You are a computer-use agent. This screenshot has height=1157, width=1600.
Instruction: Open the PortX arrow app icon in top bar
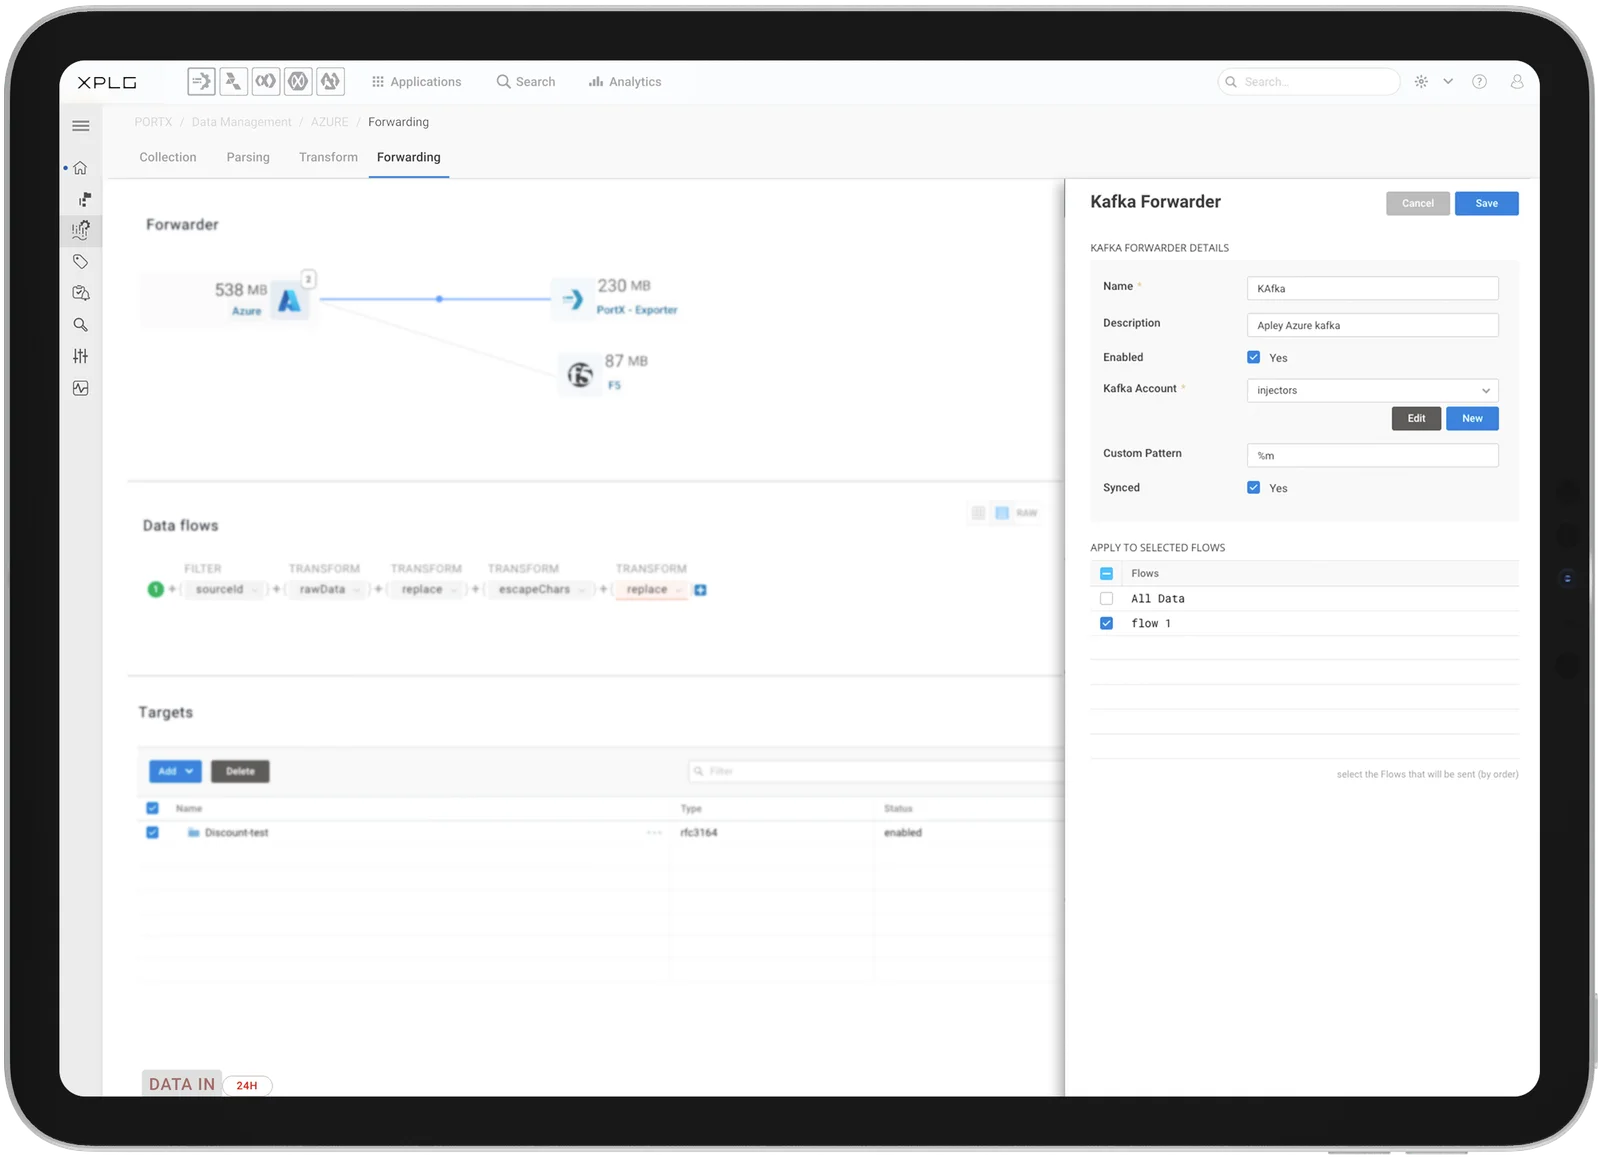[201, 81]
